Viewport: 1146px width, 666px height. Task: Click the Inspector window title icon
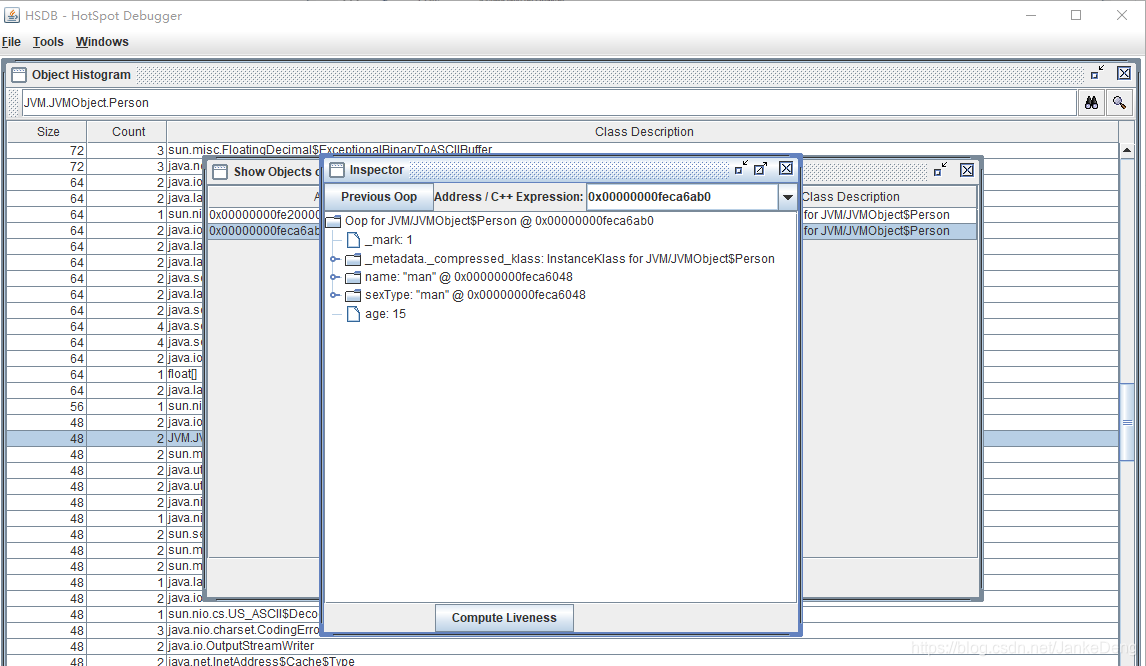click(x=336, y=170)
